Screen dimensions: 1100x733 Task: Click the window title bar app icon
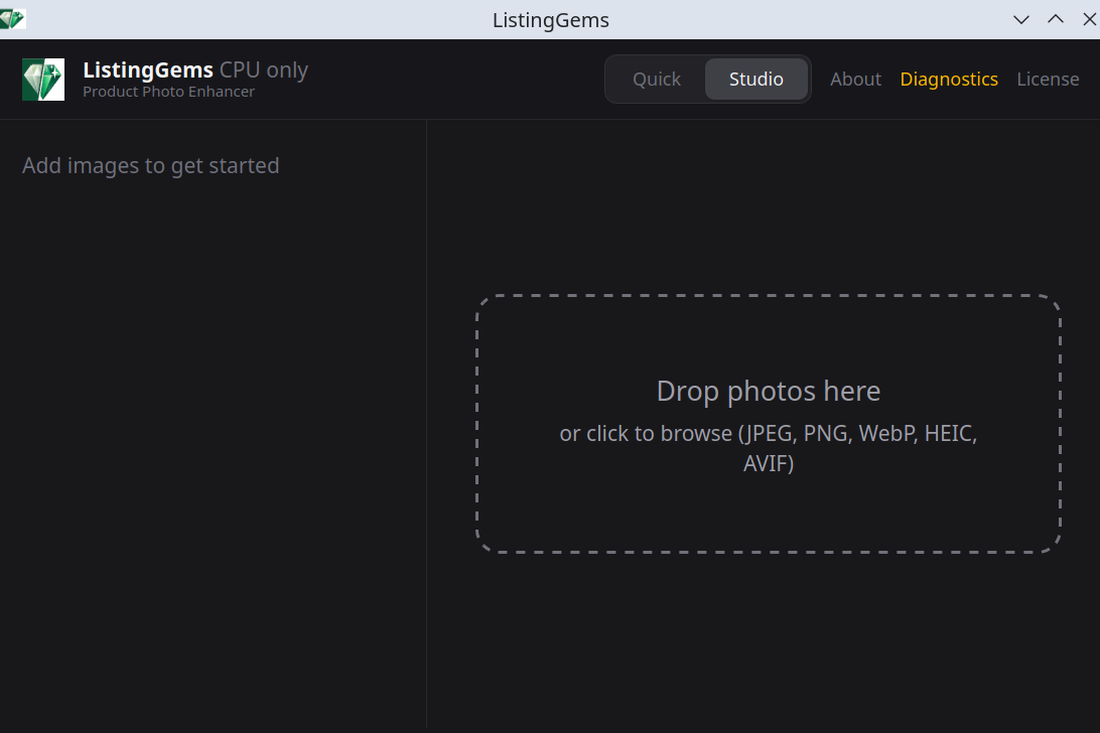pyautogui.click(x=13, y=19)
